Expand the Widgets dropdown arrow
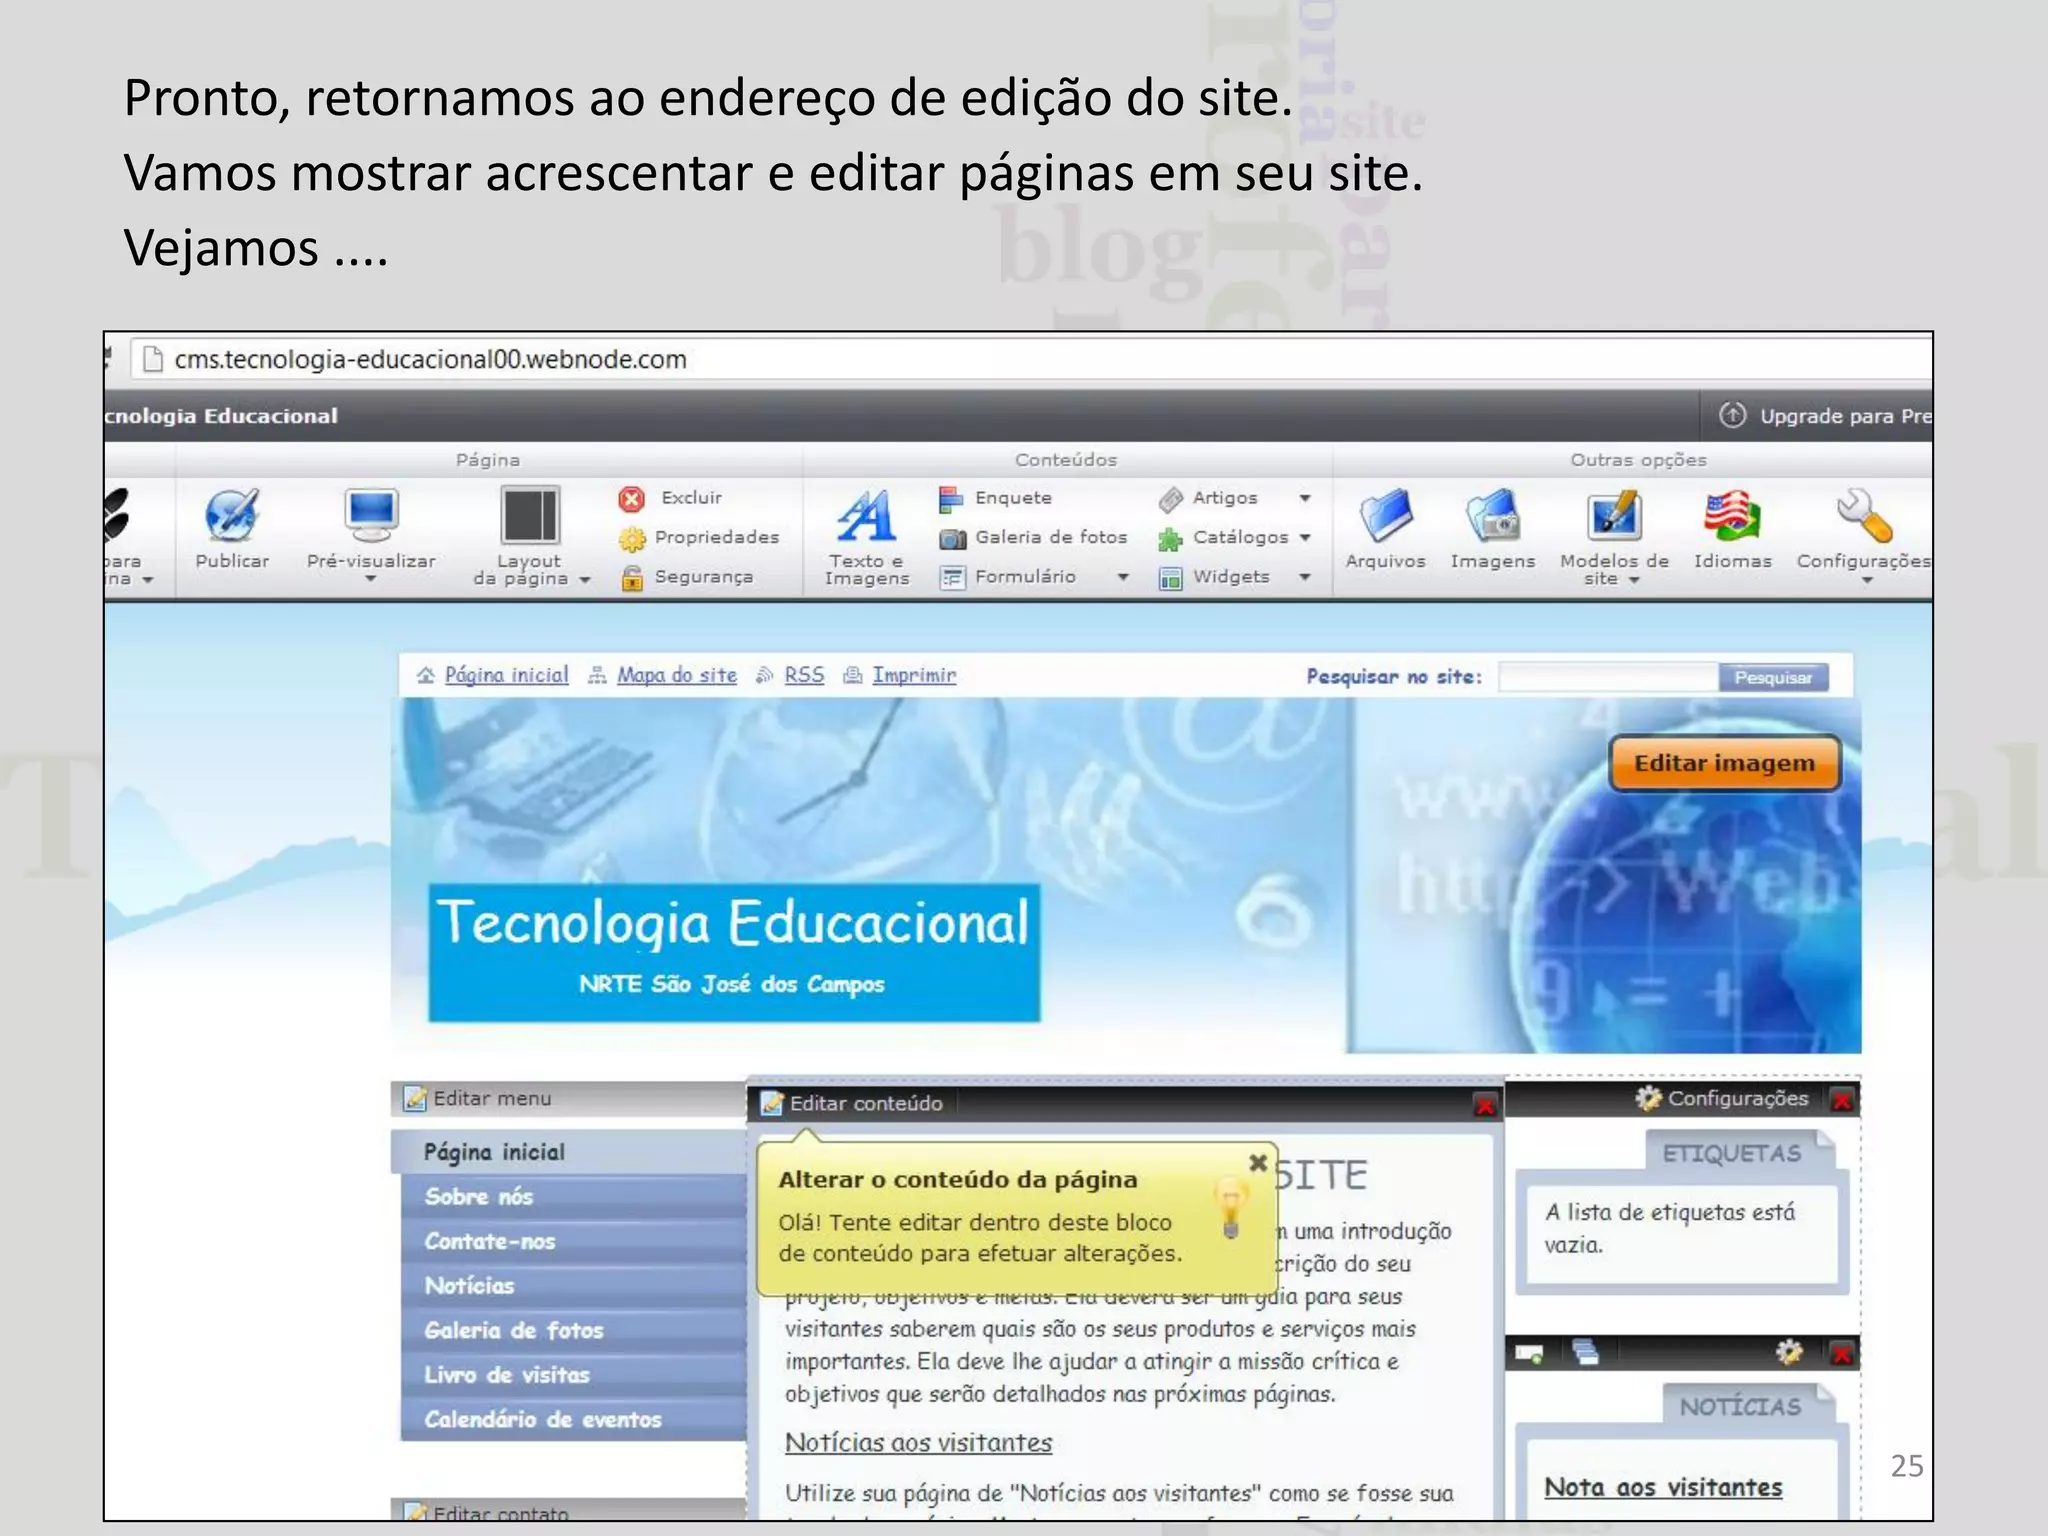 click(1305, 577)
